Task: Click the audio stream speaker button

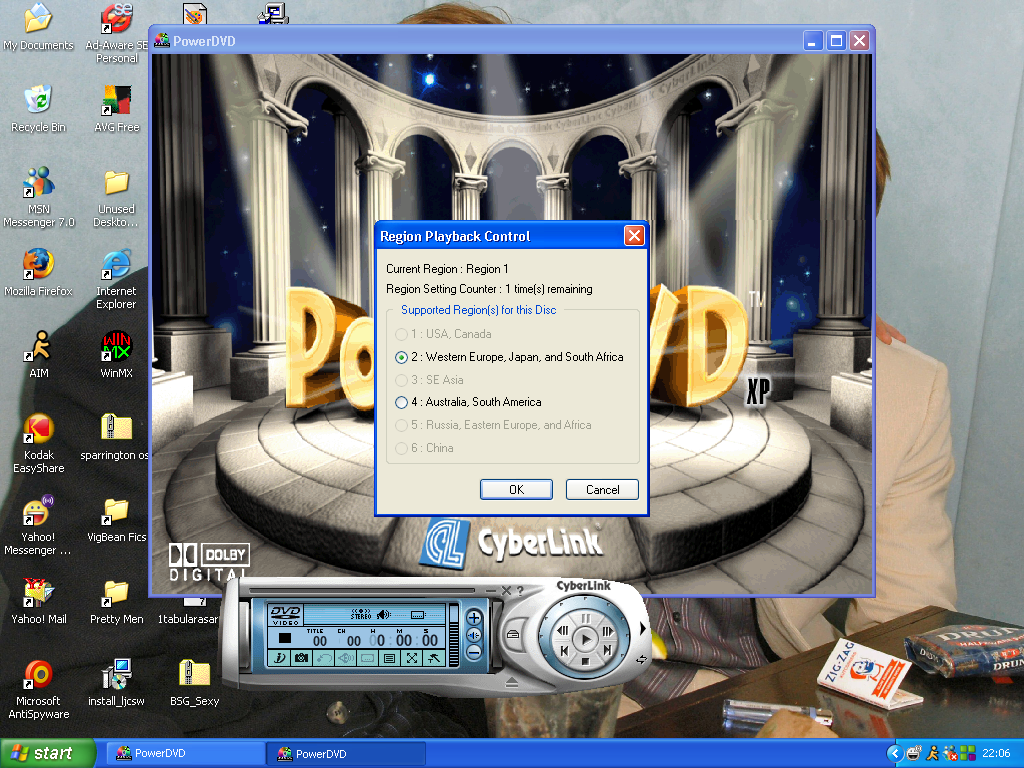Action: click(x=345, y=658)
